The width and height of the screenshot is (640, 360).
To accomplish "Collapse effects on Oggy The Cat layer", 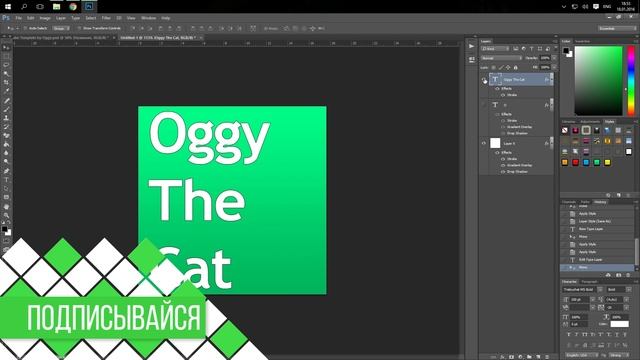I will [x=551, y=80].
